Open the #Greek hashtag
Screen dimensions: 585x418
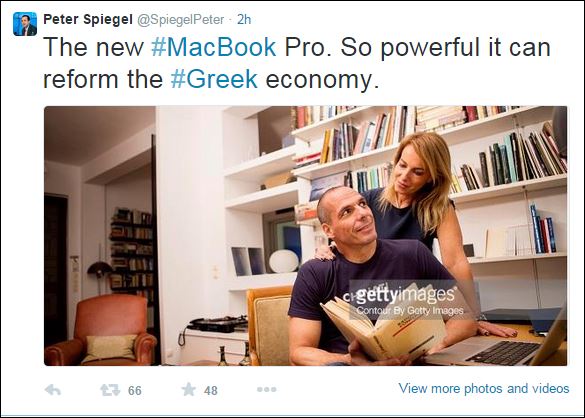tap(214, 79)
